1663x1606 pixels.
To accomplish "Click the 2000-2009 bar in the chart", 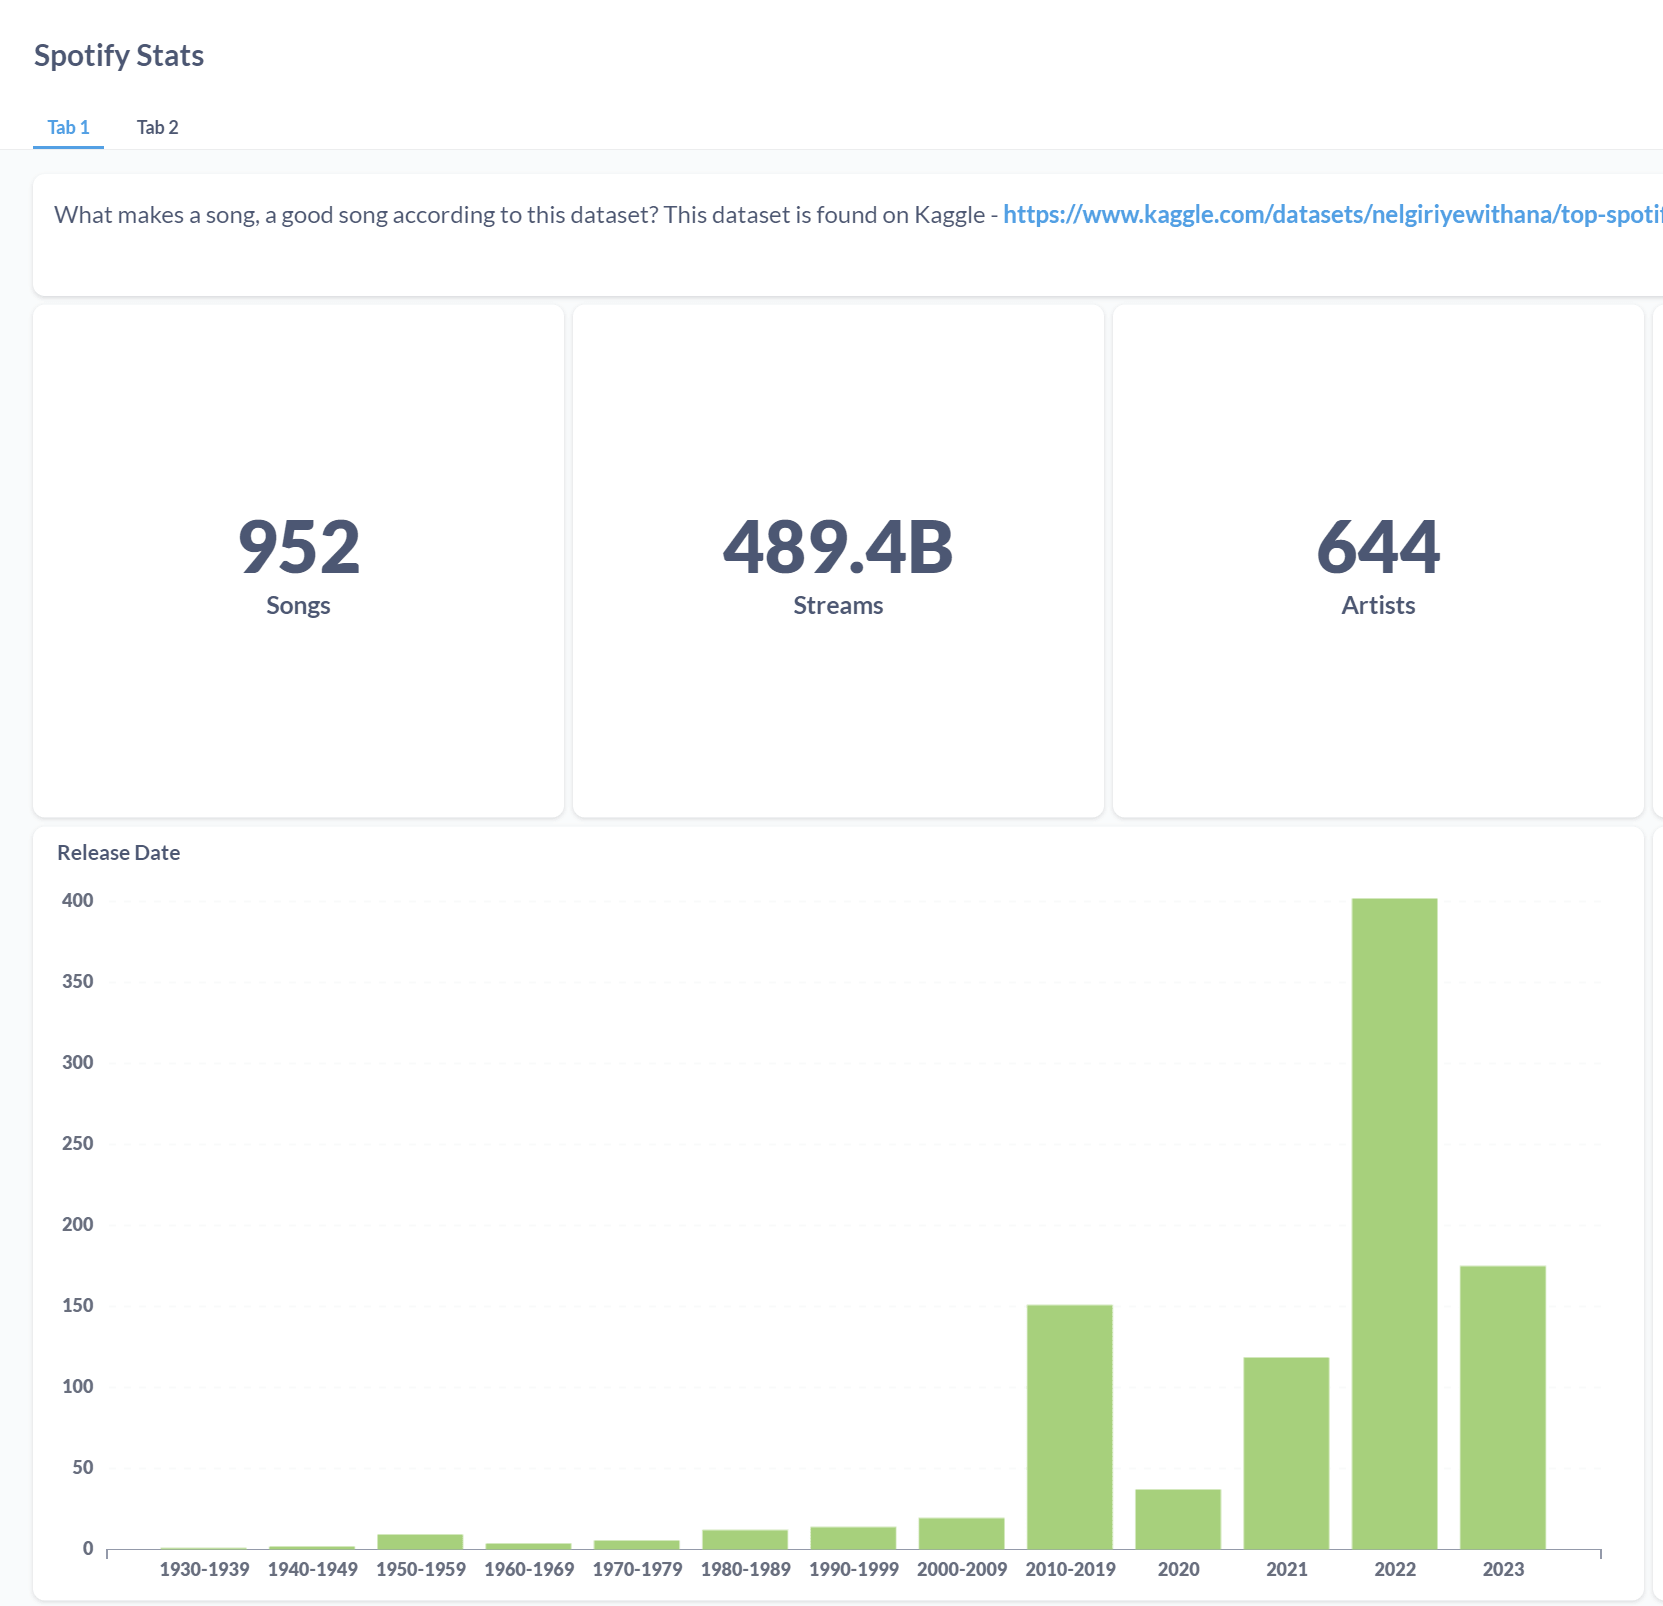I will point(961,1533).
